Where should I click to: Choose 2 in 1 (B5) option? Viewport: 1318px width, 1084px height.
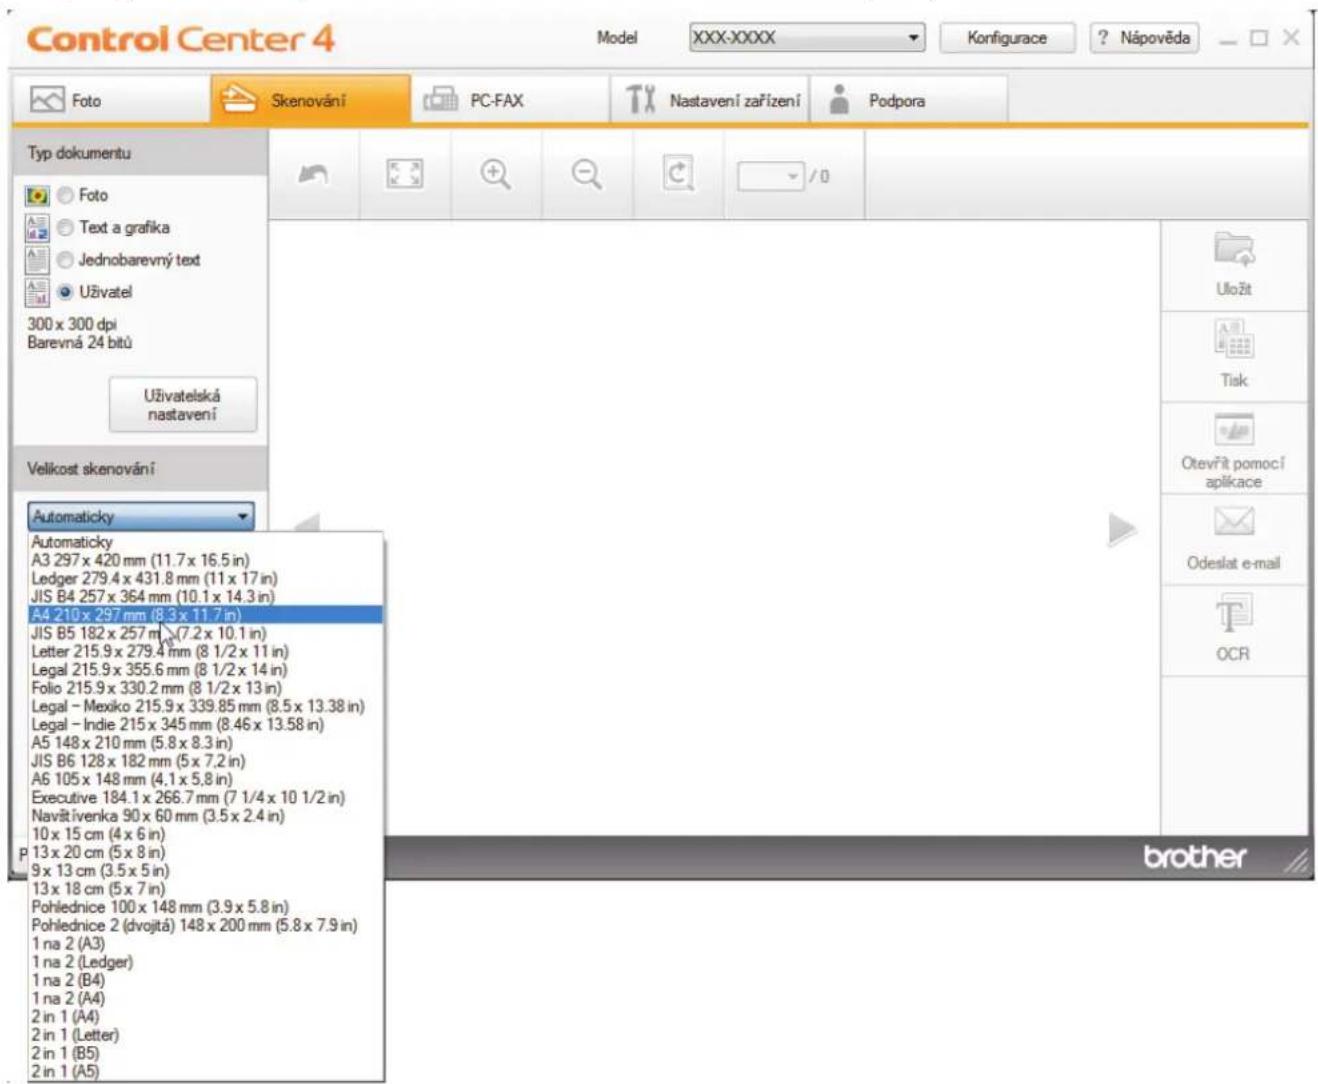pyautogui.click(x=206, y=1053)
